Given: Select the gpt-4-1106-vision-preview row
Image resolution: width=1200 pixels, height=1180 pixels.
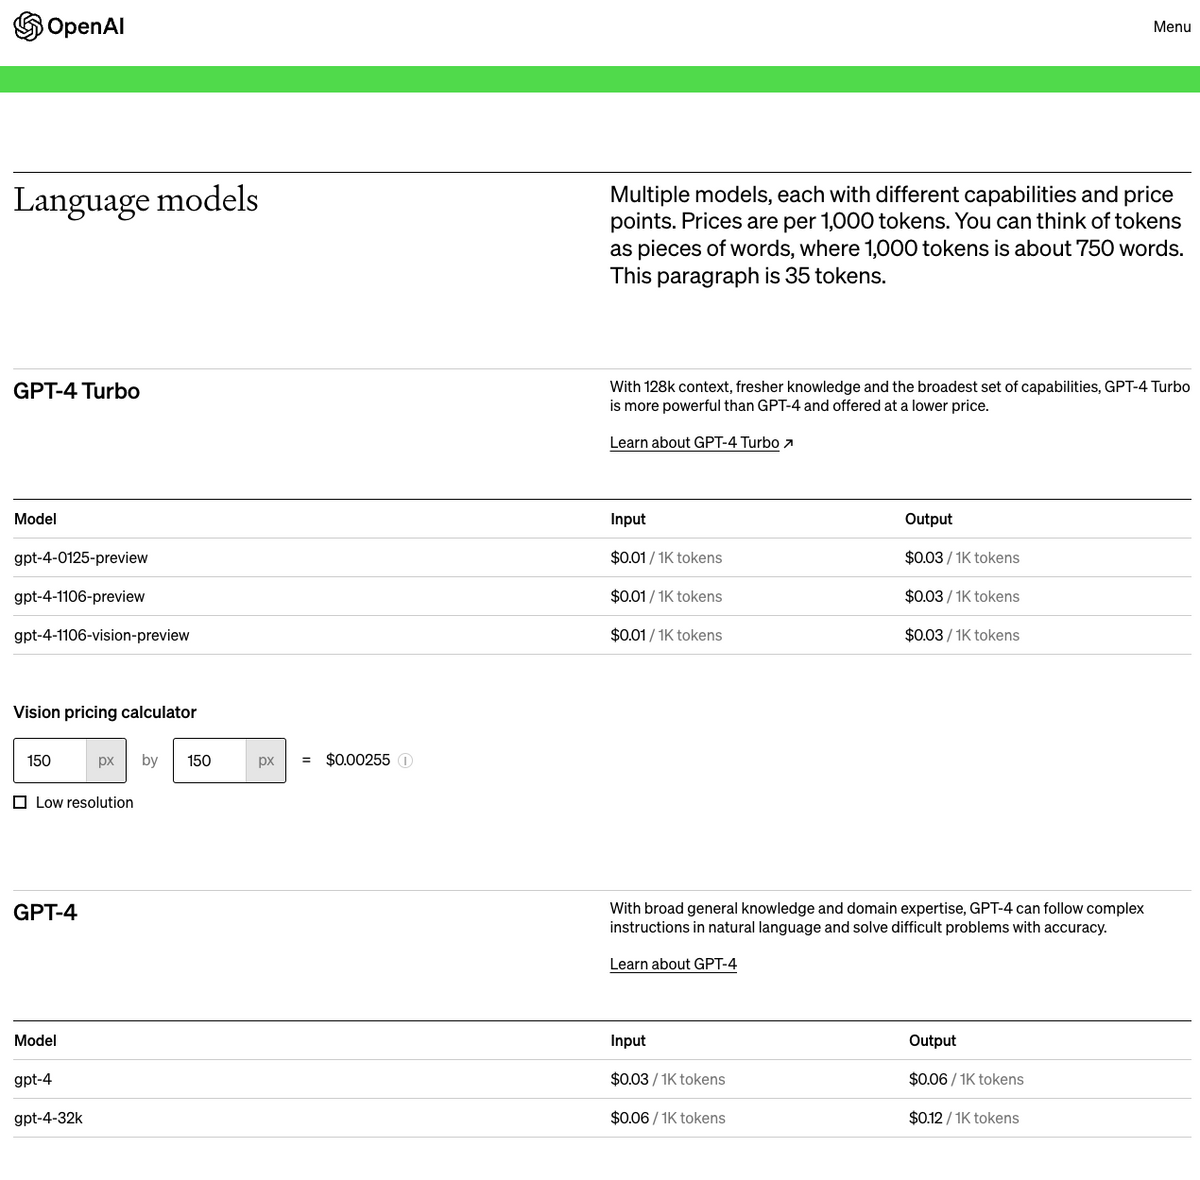Looking at the screenshot, I should 602,635.
